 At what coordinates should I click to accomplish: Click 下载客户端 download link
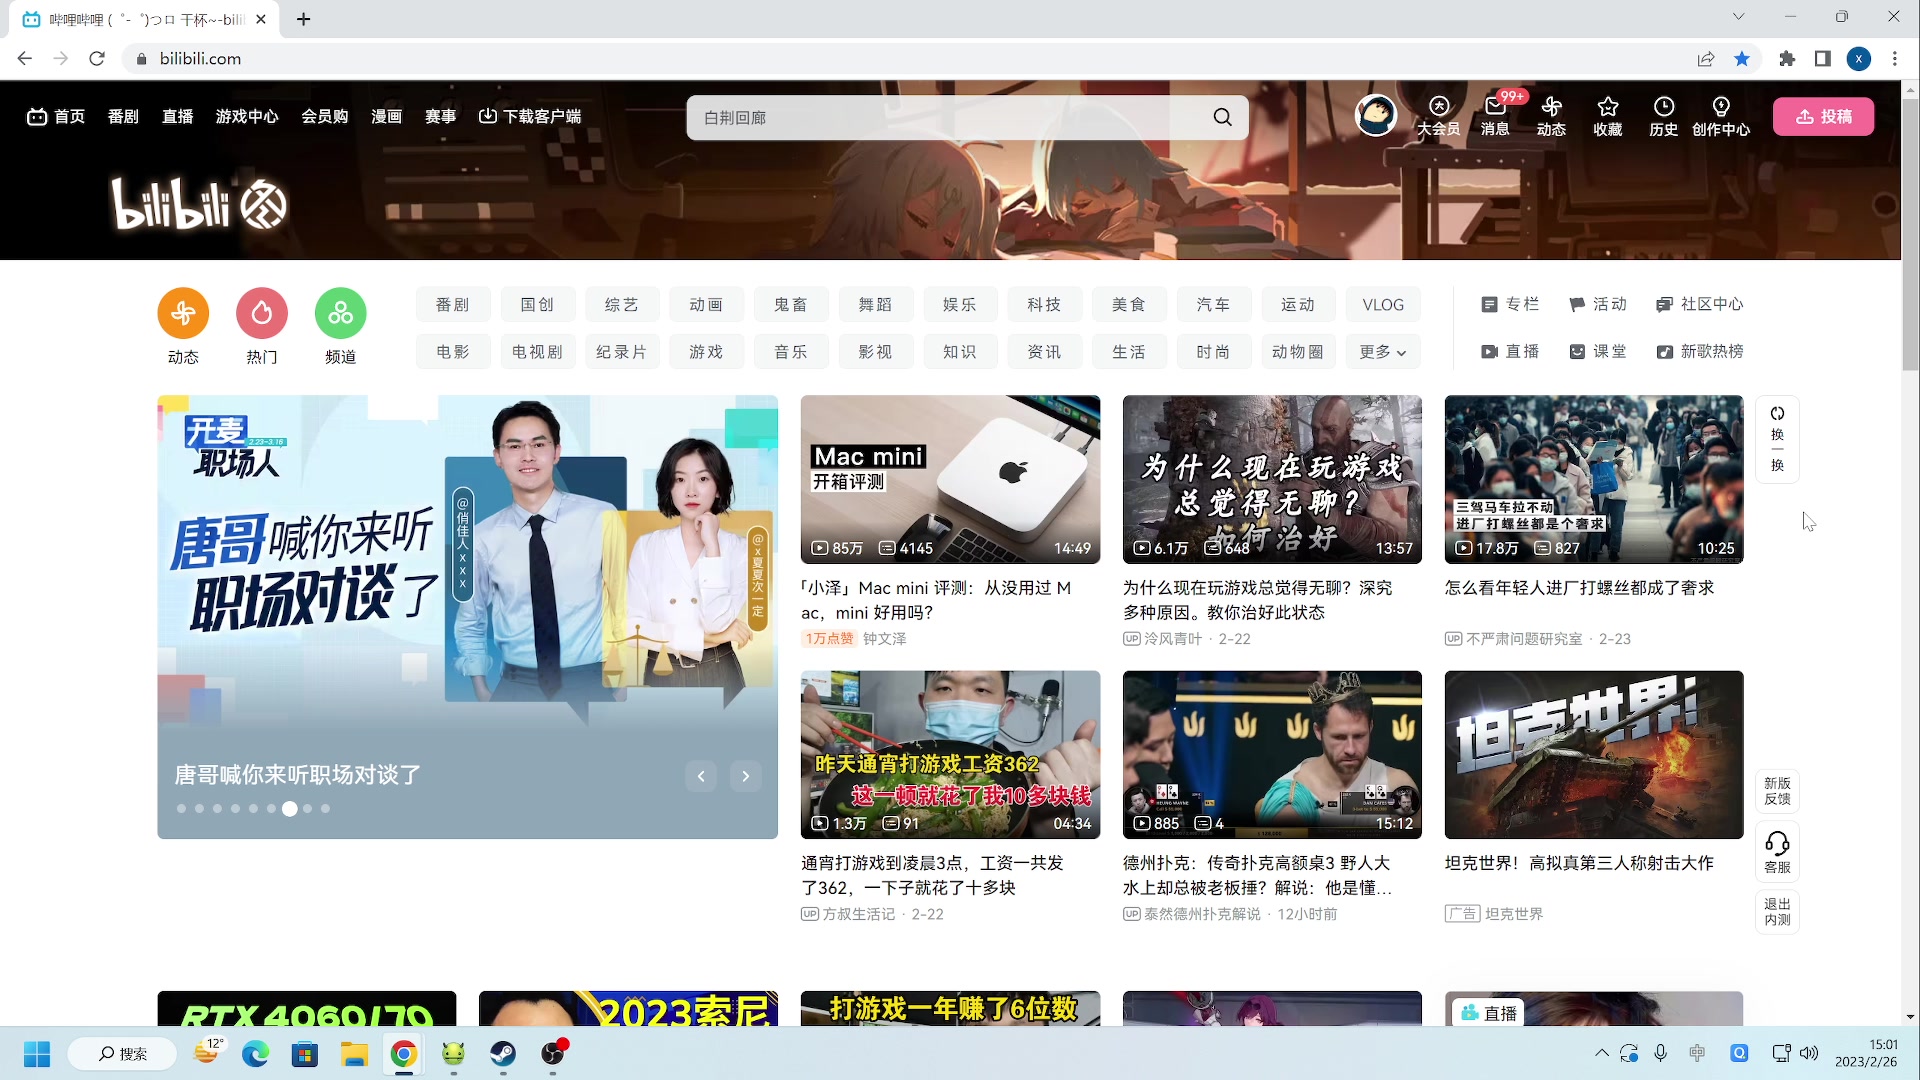(x=530, y=116)
